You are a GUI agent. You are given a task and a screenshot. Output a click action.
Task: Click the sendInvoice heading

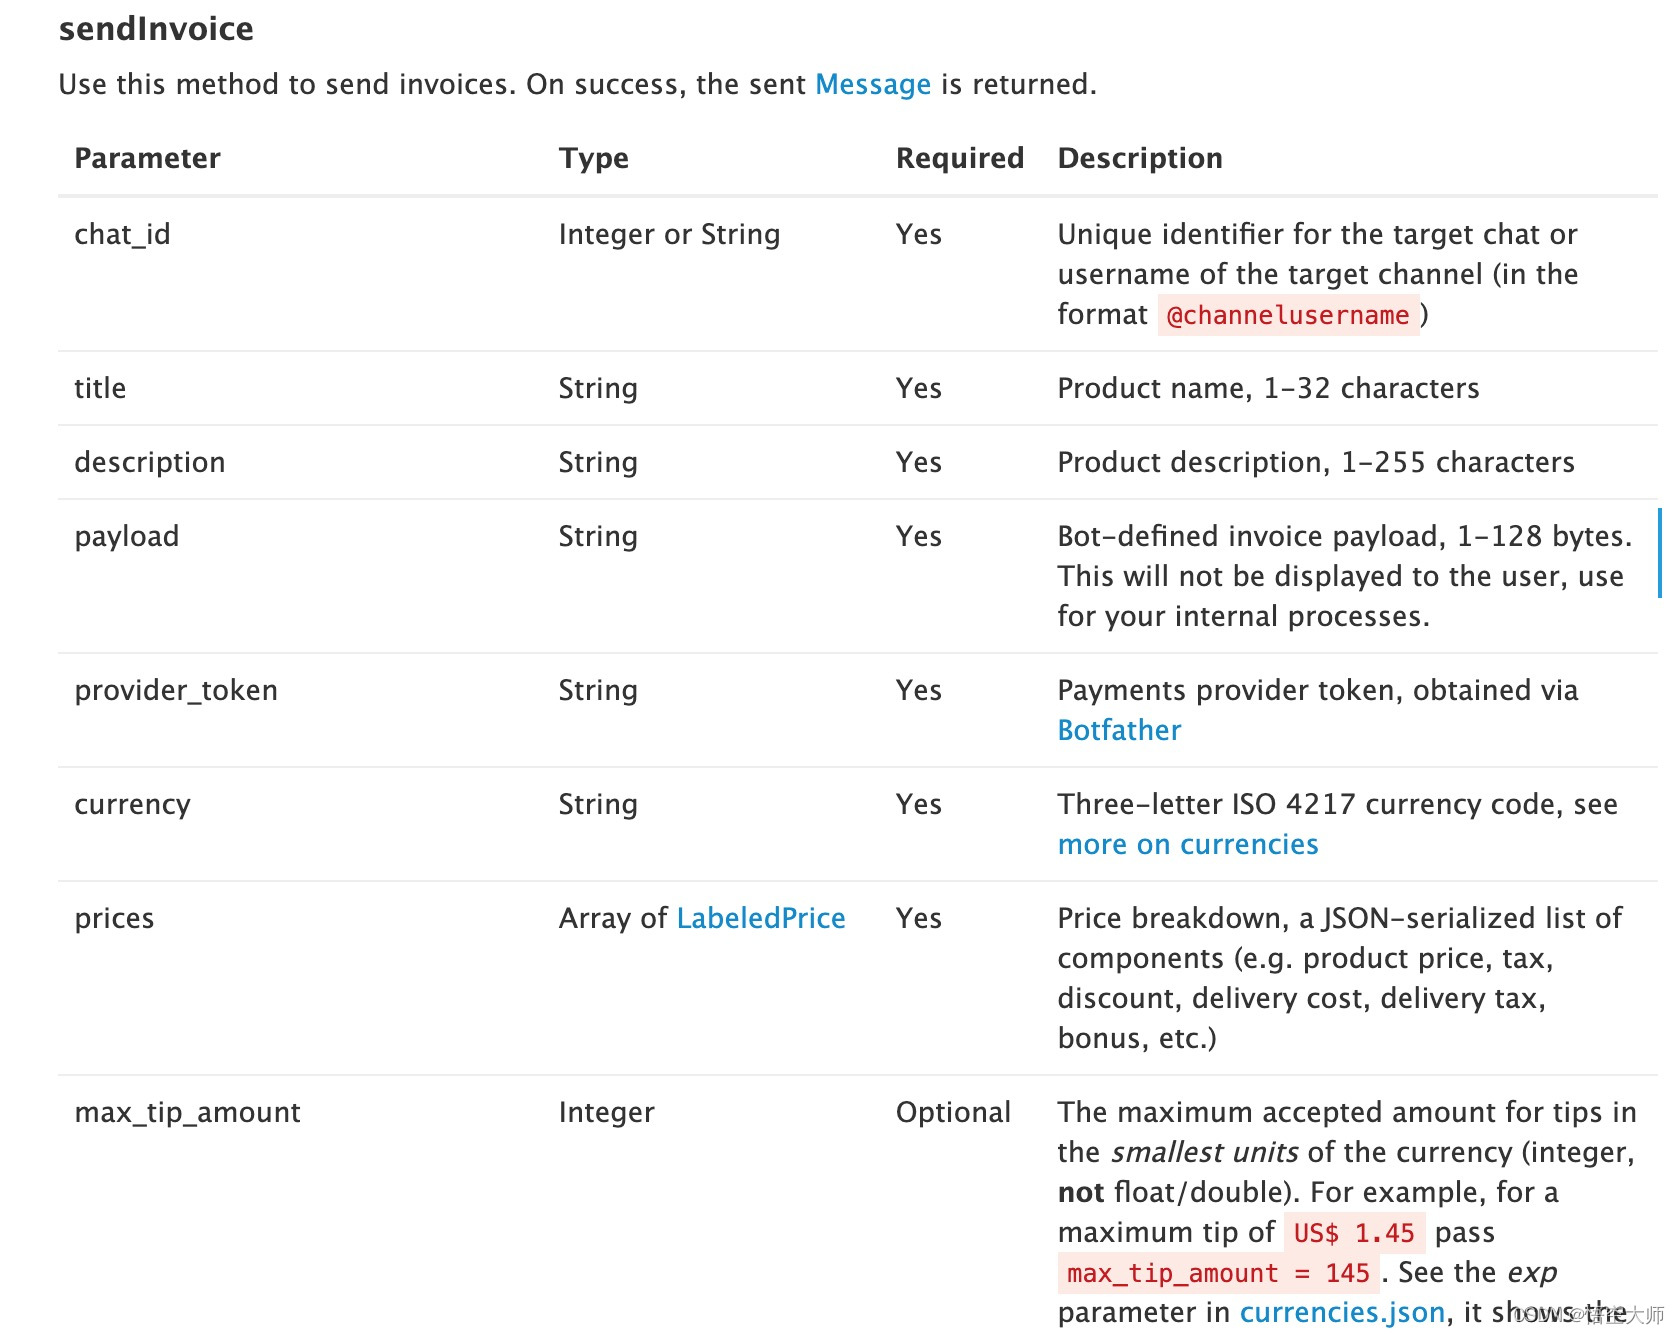point(156,29)
